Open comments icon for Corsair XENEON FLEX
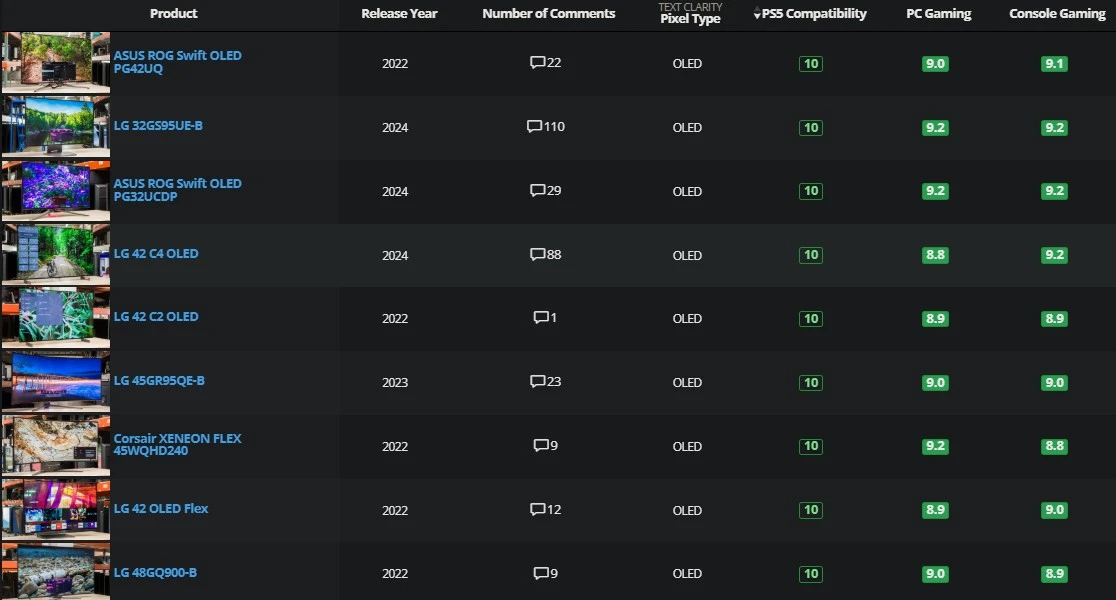The width and height of the screenshot is (1116, 600). point(541,445)
